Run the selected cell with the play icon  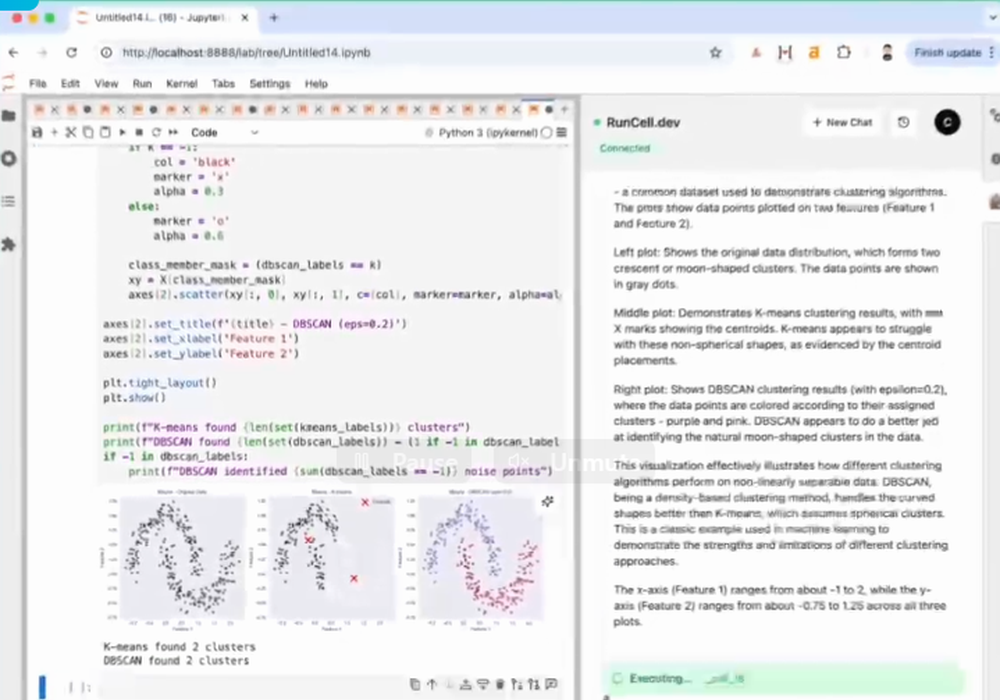click(122, 133)
